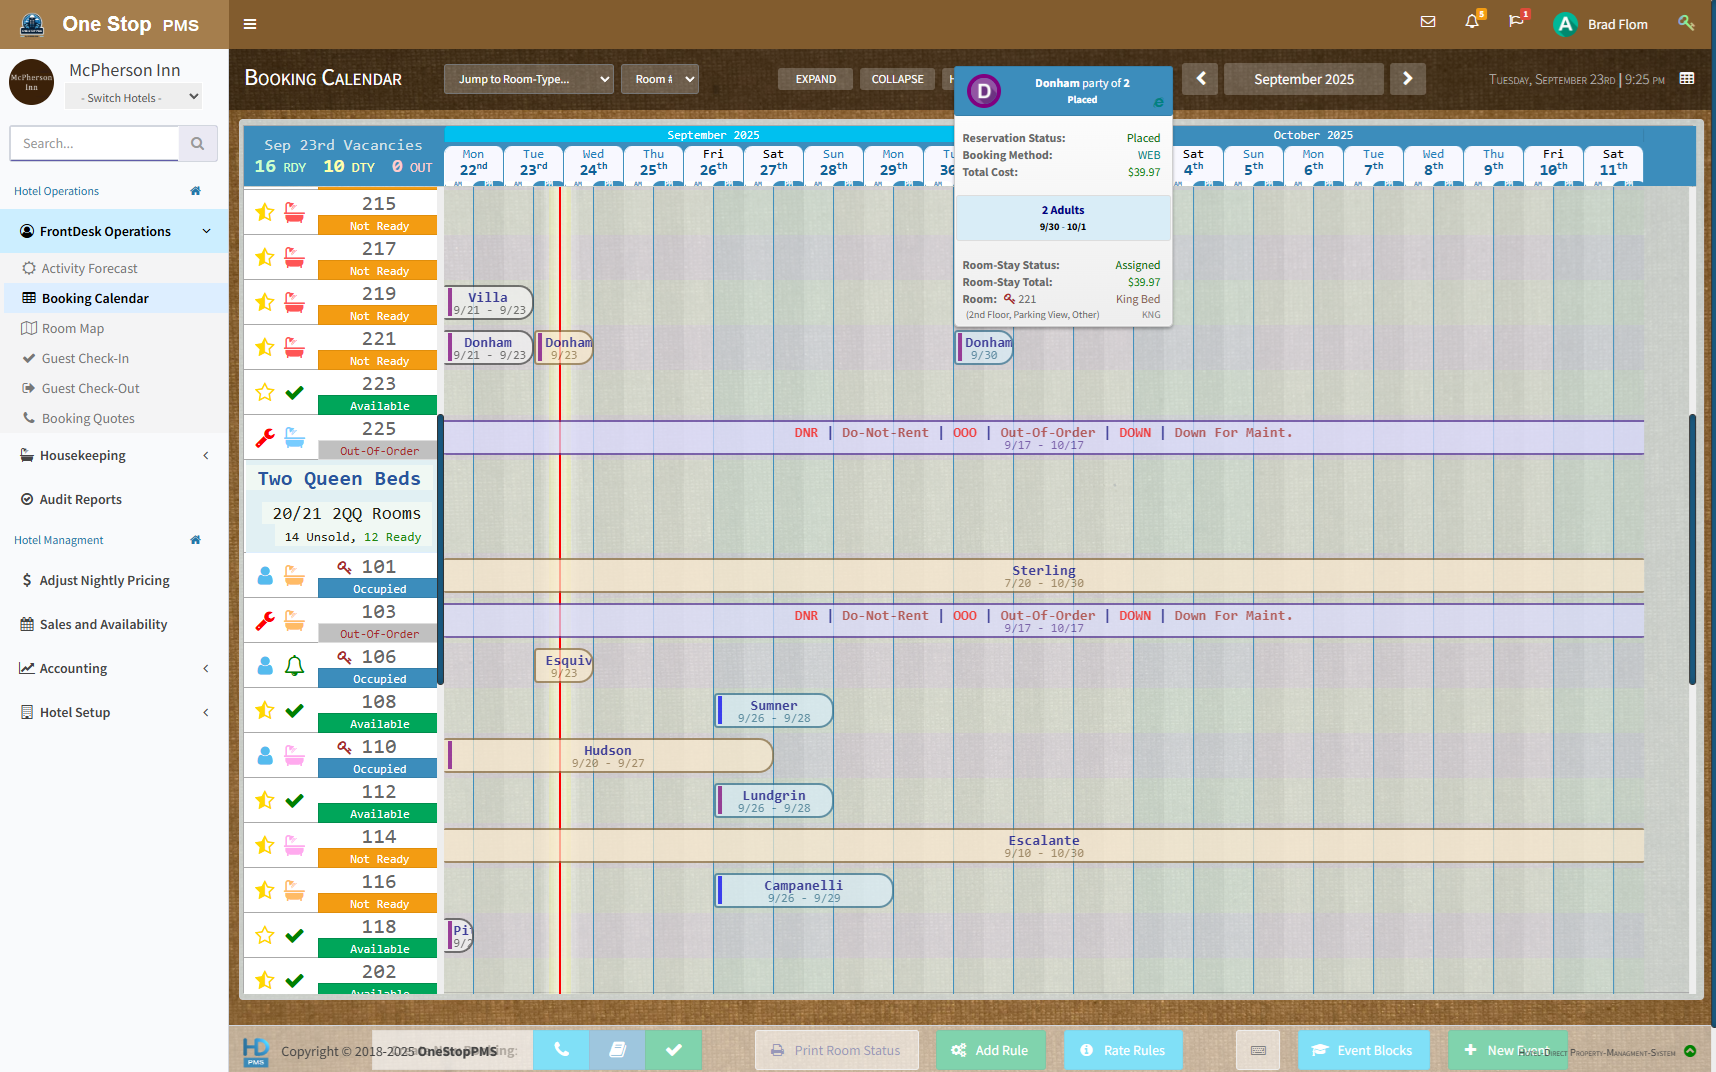
Task: Open the mail envelope icon in header
Action: (x=1428, y=22)
